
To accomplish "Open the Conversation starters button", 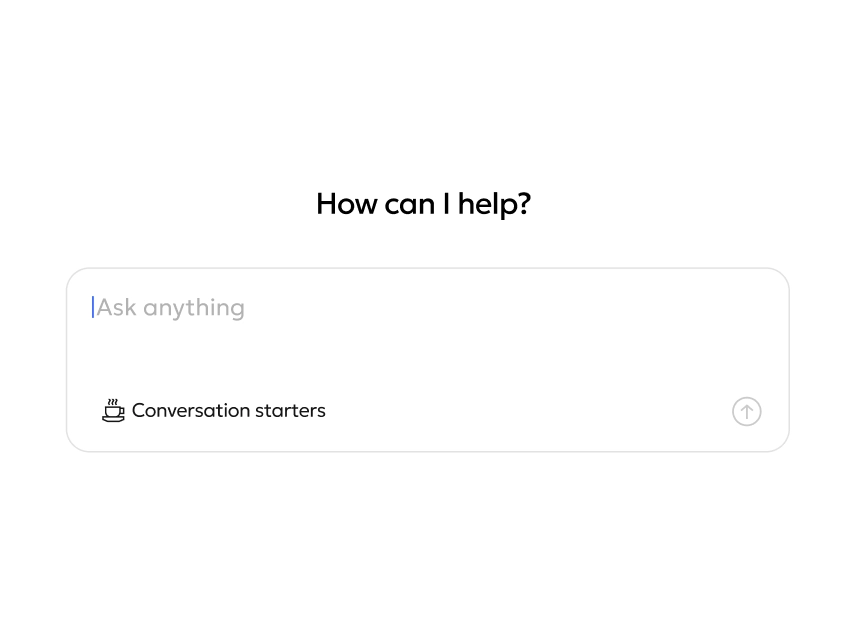I will (214, 410).
